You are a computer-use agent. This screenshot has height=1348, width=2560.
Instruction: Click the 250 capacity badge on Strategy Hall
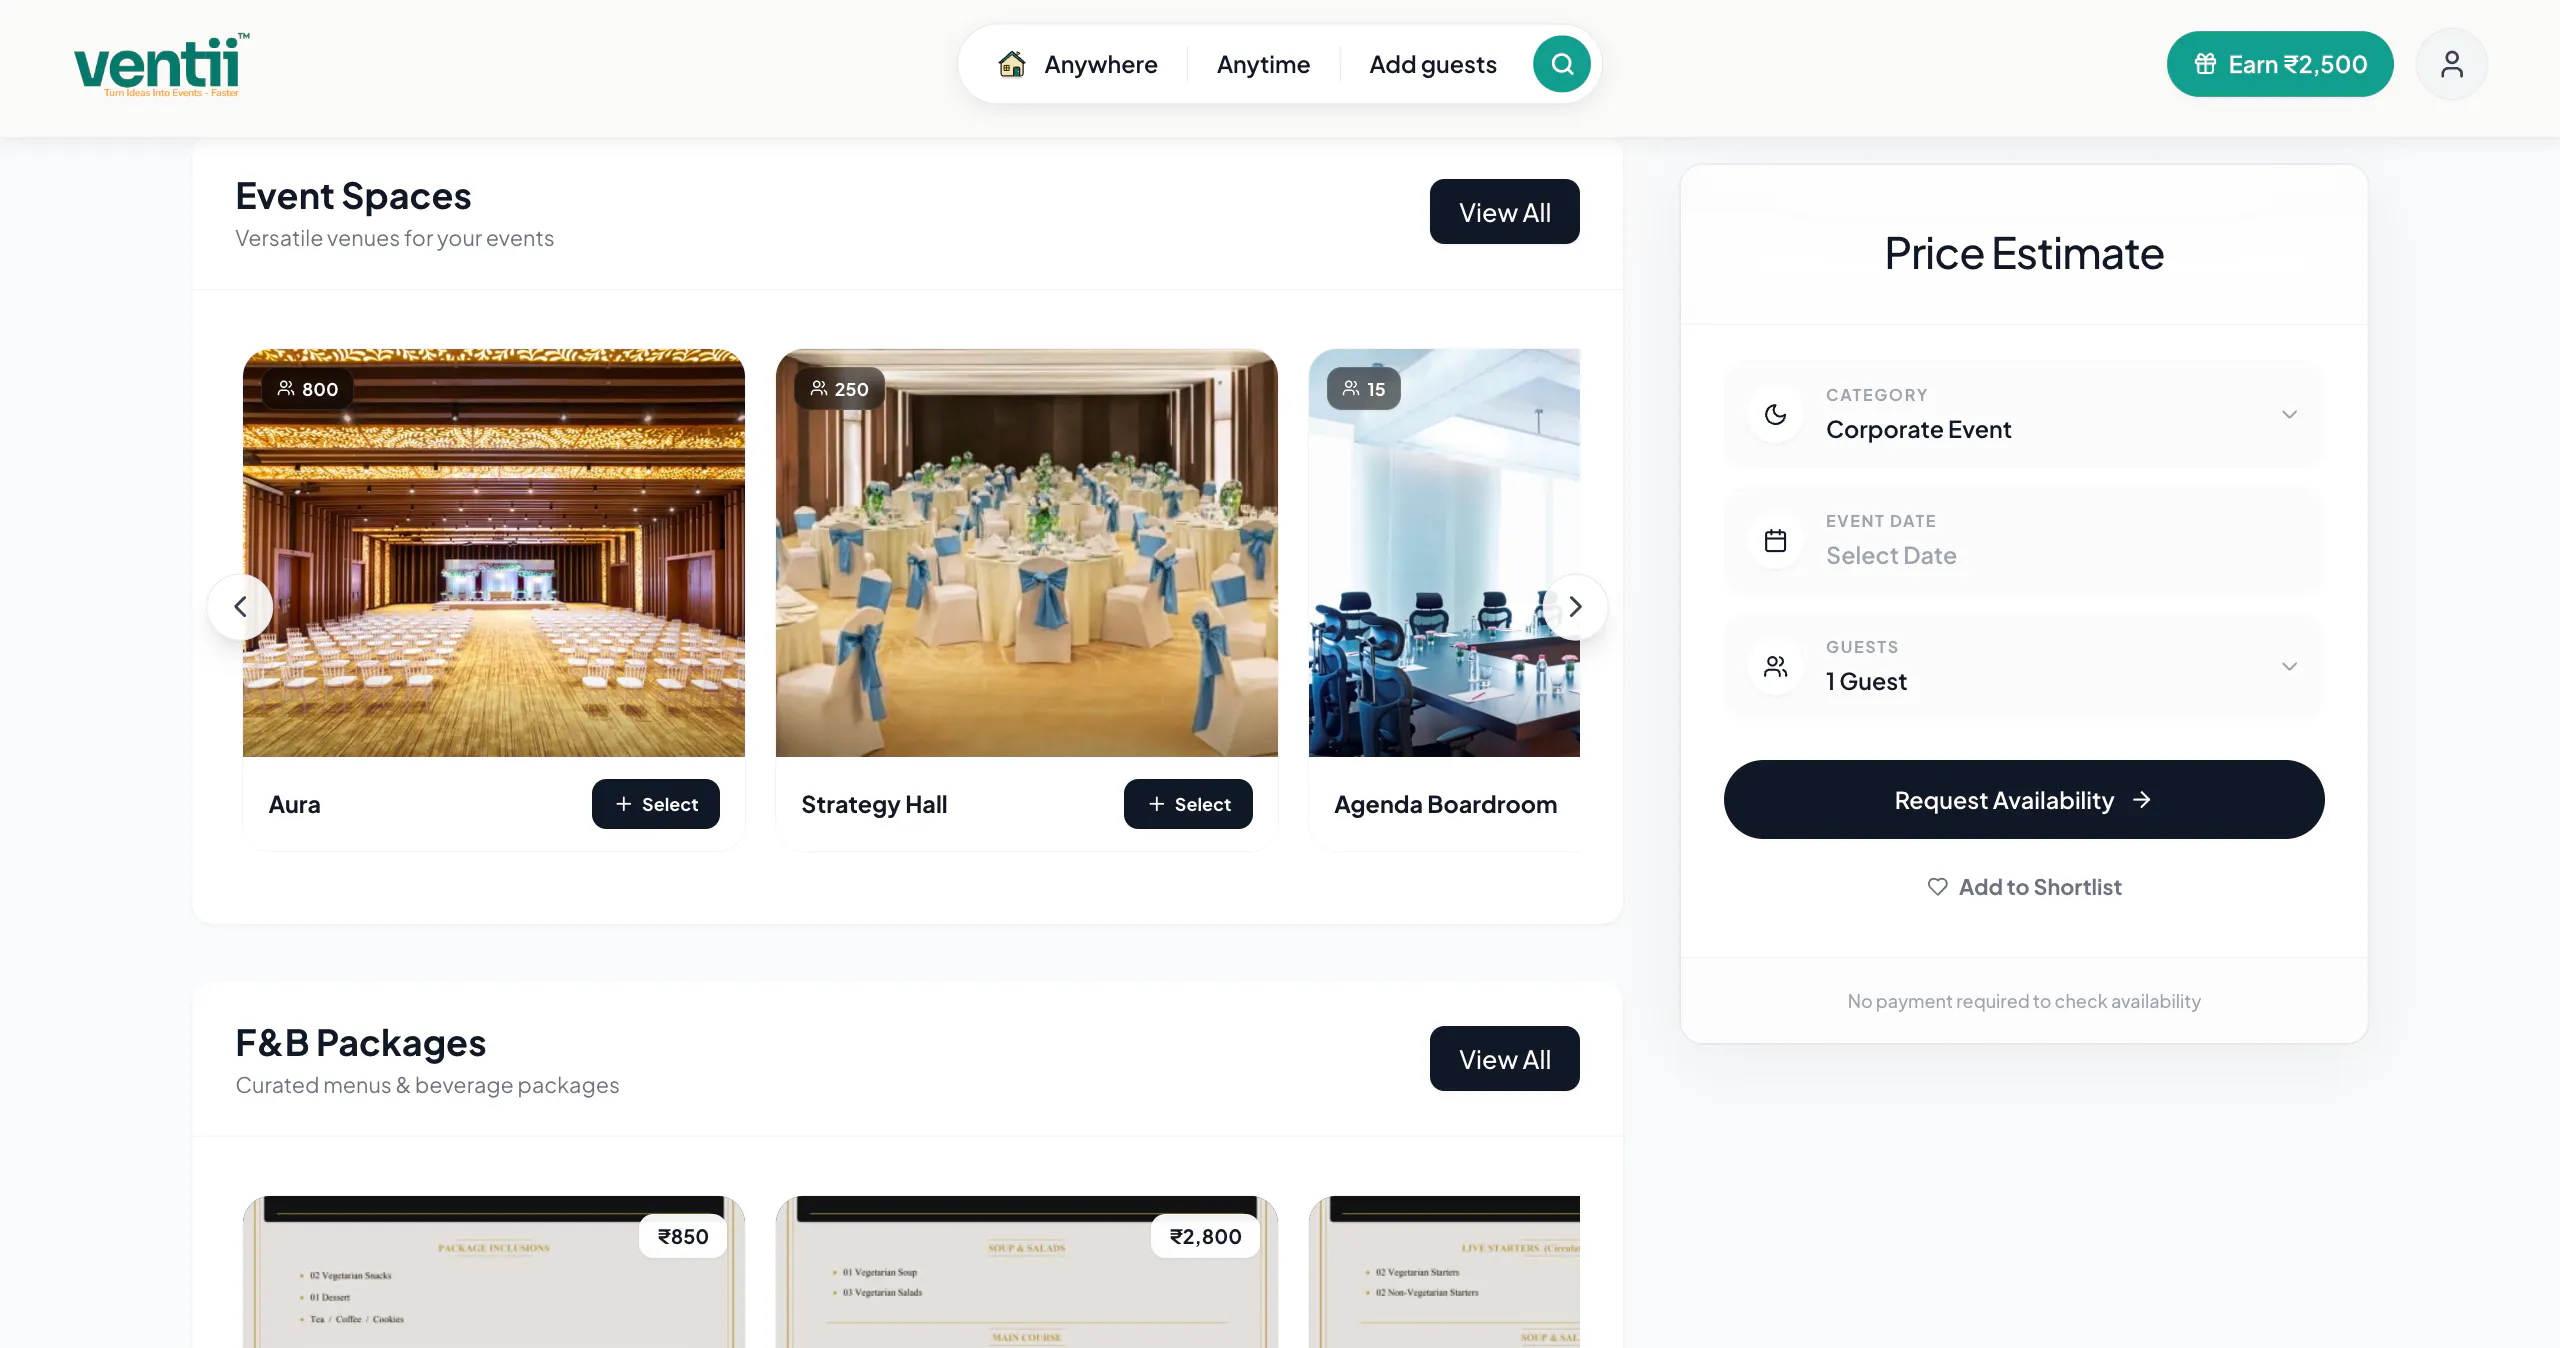[x=840, y=388]
